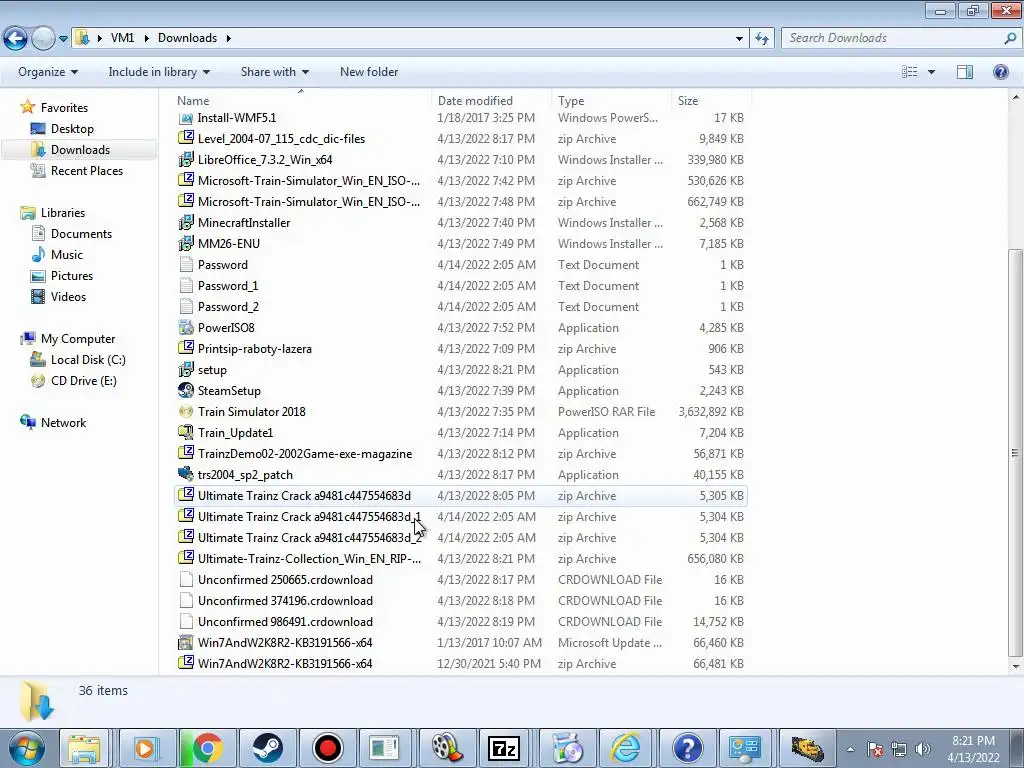
Task: Open address bar history dropdown arrow
Action: (x=739, y=39)
